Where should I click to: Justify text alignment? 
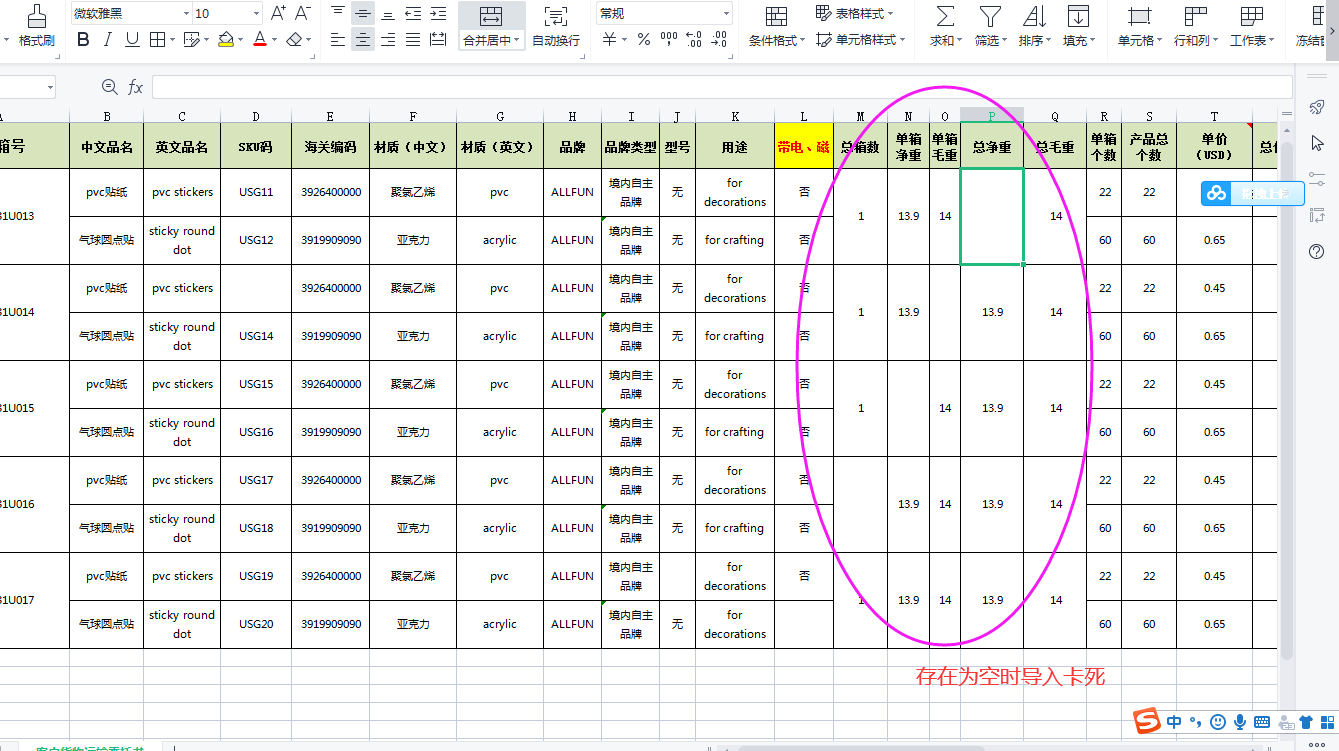413,40
